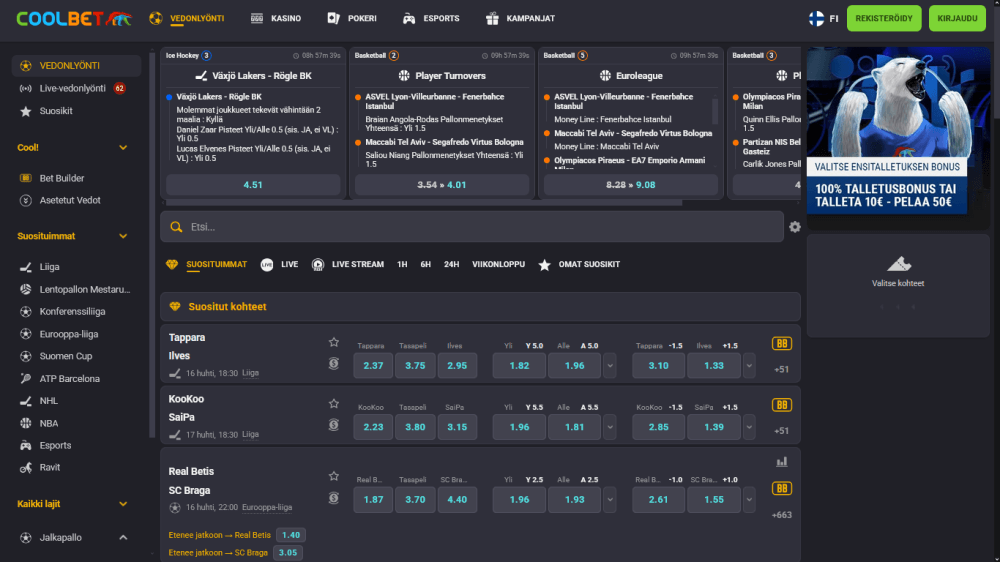Click the settings gear beside search bar
Image resolution: width=1000 pixels, height=562 pixels.
click(794, 227)
